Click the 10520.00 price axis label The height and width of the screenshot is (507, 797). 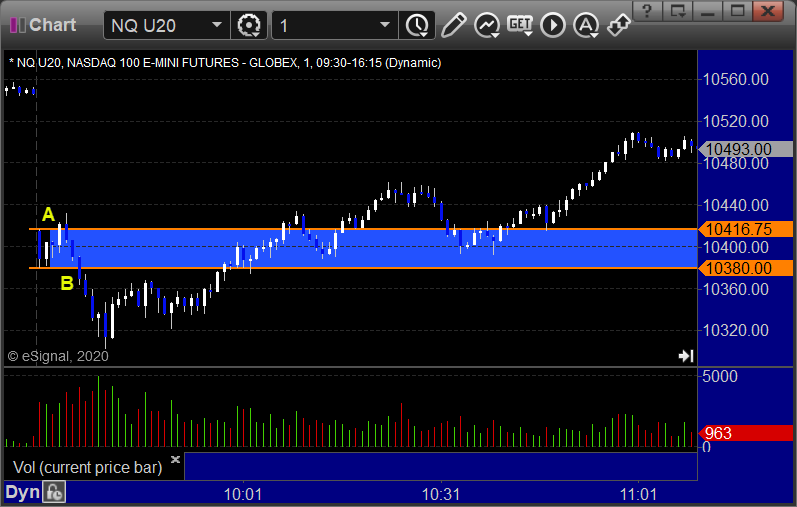coord(735,121)
